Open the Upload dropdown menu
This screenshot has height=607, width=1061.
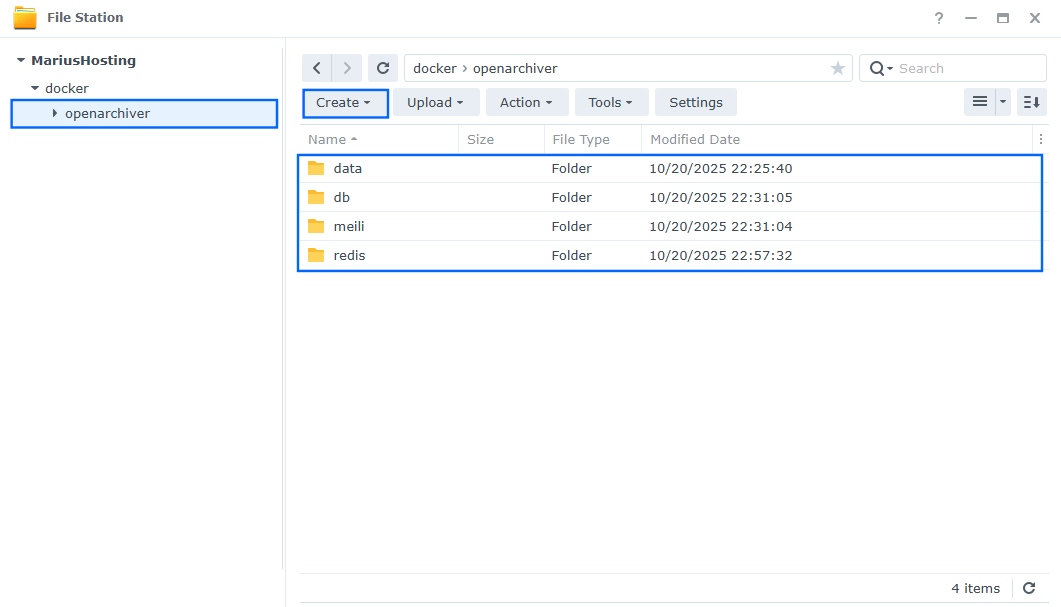click(435, 102)
